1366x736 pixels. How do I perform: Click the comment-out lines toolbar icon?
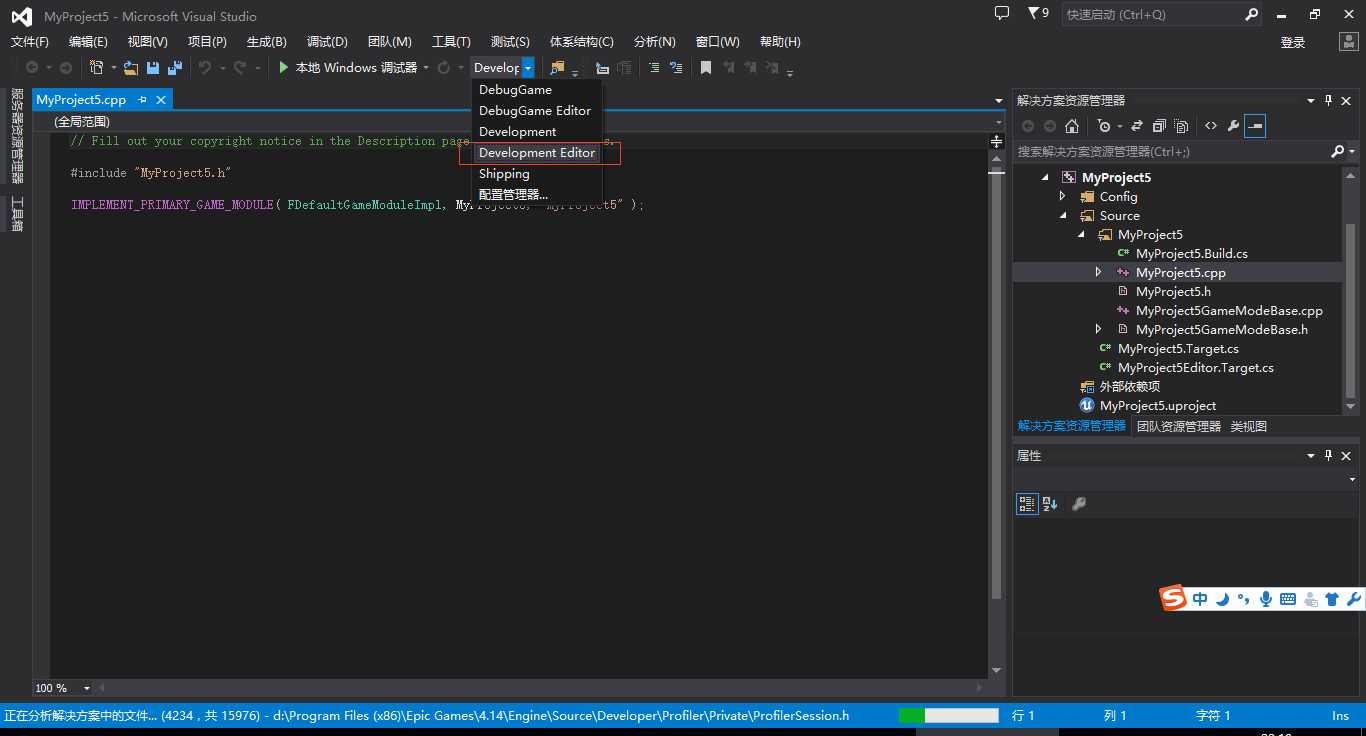[654, 67]
